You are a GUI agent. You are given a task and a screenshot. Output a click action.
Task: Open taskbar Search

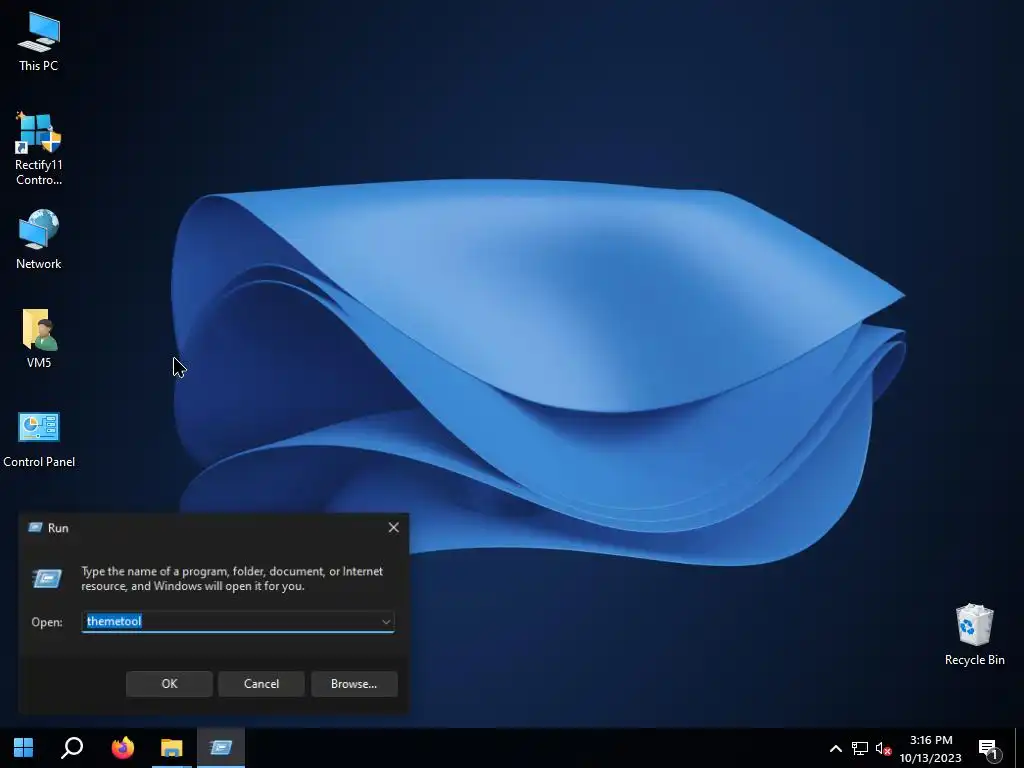click(x=72, y=748)
